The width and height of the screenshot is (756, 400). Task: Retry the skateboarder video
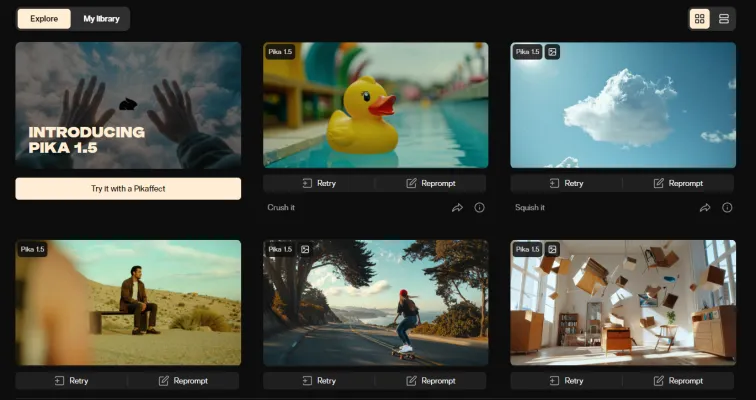319,381
